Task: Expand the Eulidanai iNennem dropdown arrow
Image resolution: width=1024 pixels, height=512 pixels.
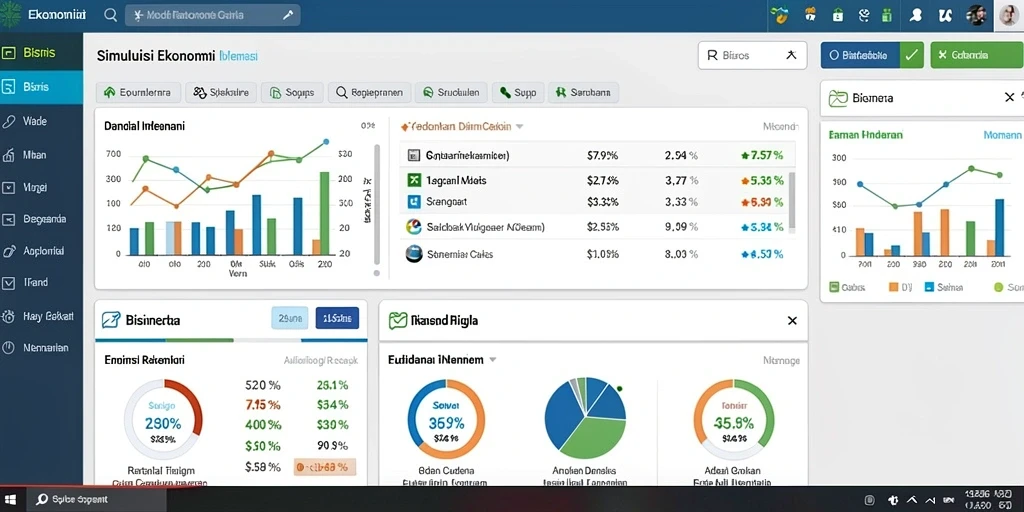Action: point(493,359)
